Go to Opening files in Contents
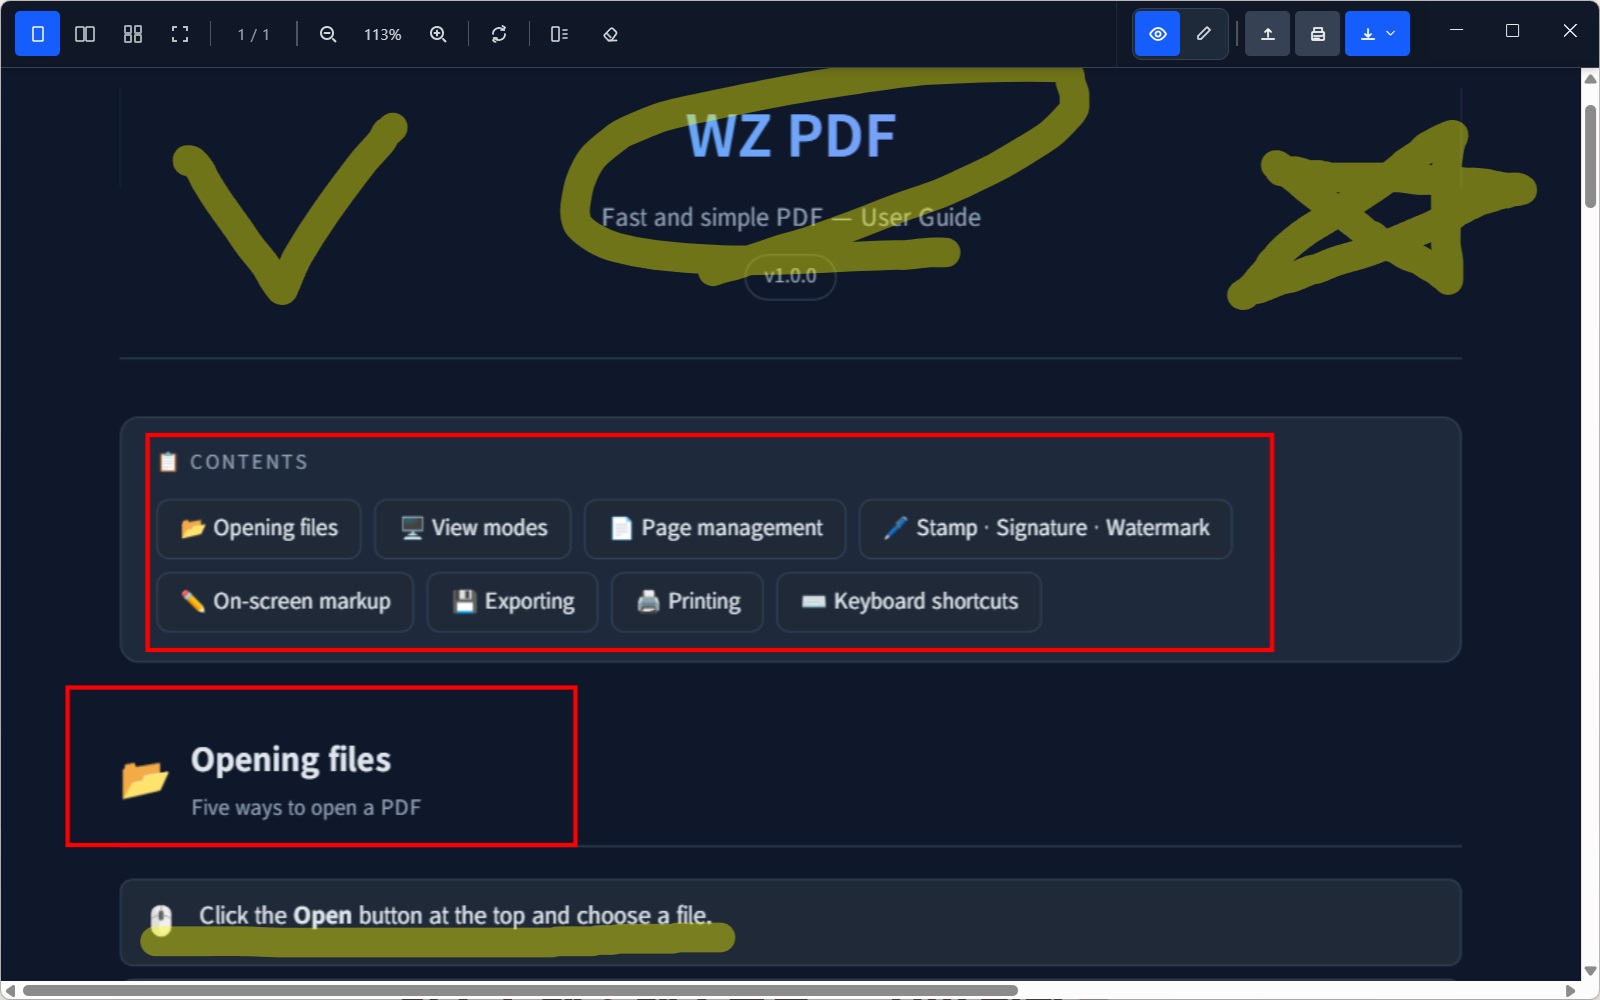This screenshot has height=1000, width=1600. [x=259, y=528]
